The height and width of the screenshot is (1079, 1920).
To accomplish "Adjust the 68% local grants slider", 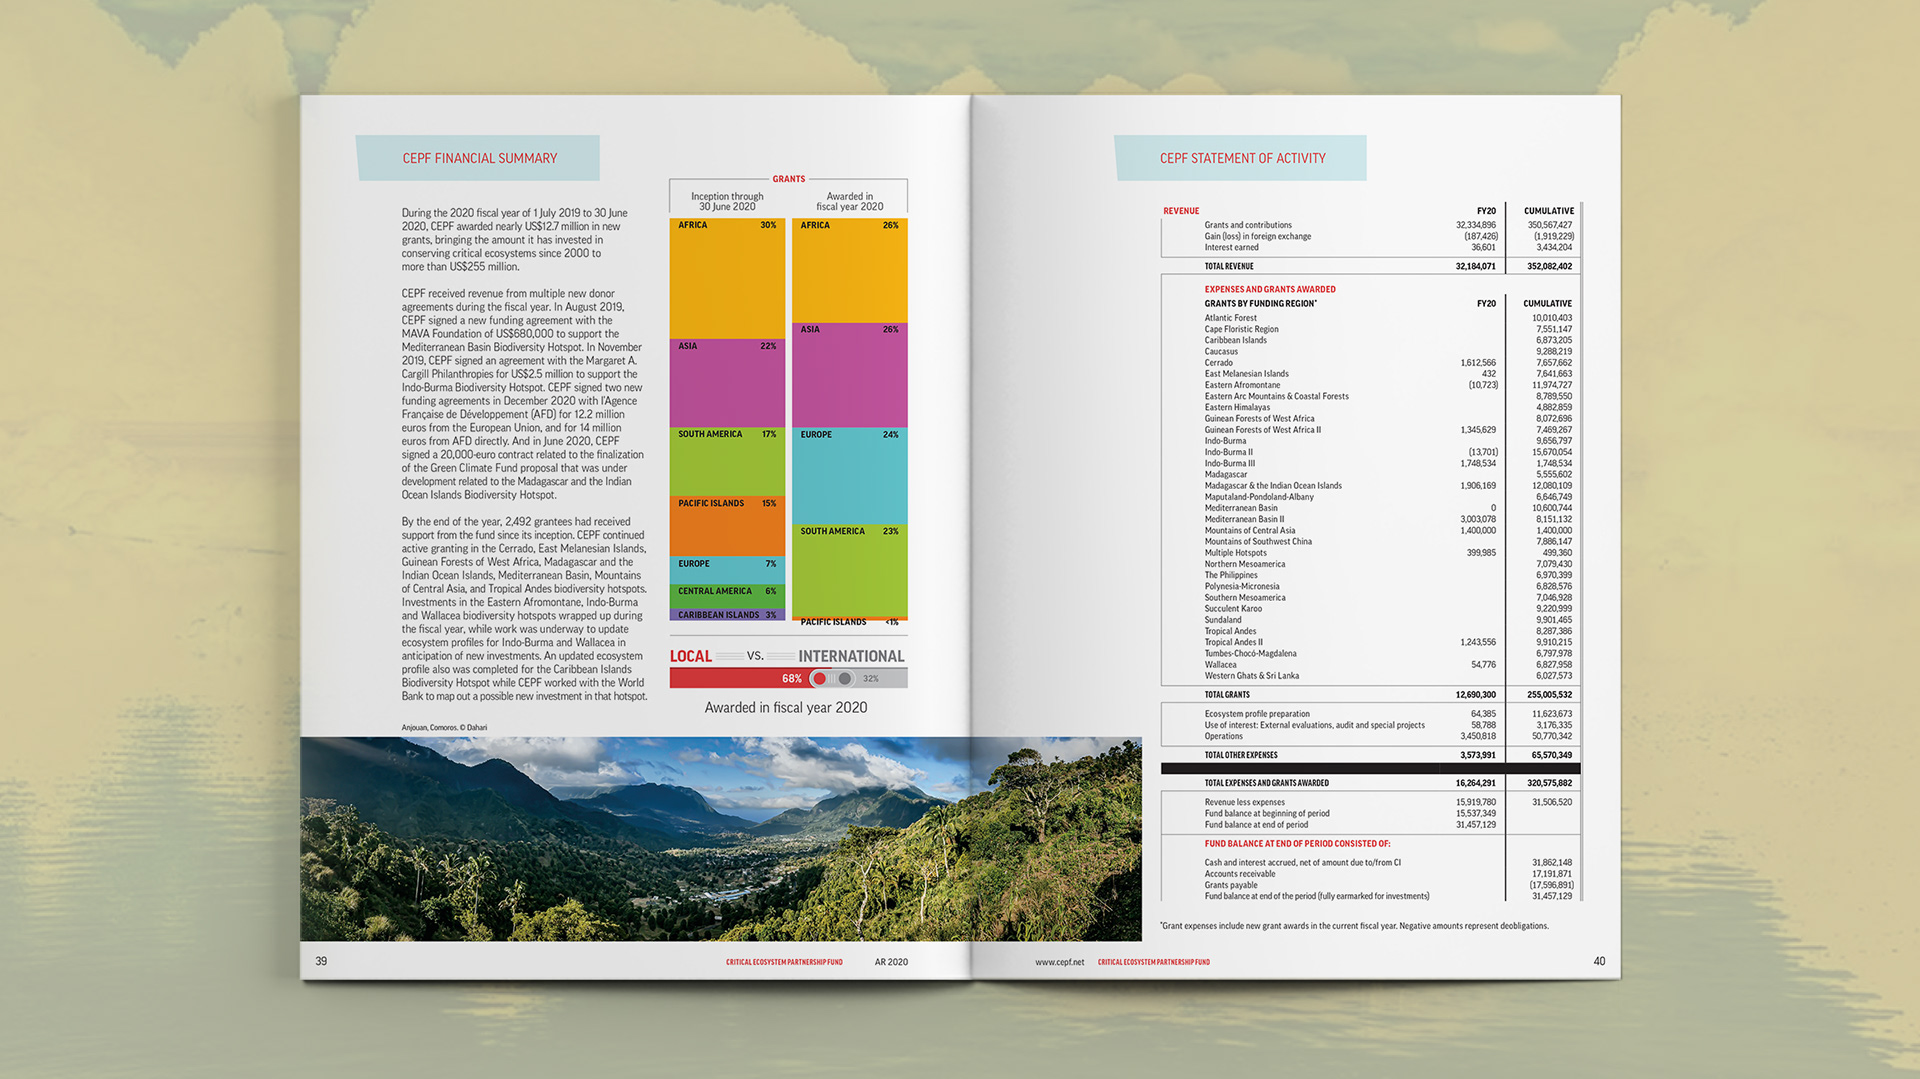I will click(789, 678).
